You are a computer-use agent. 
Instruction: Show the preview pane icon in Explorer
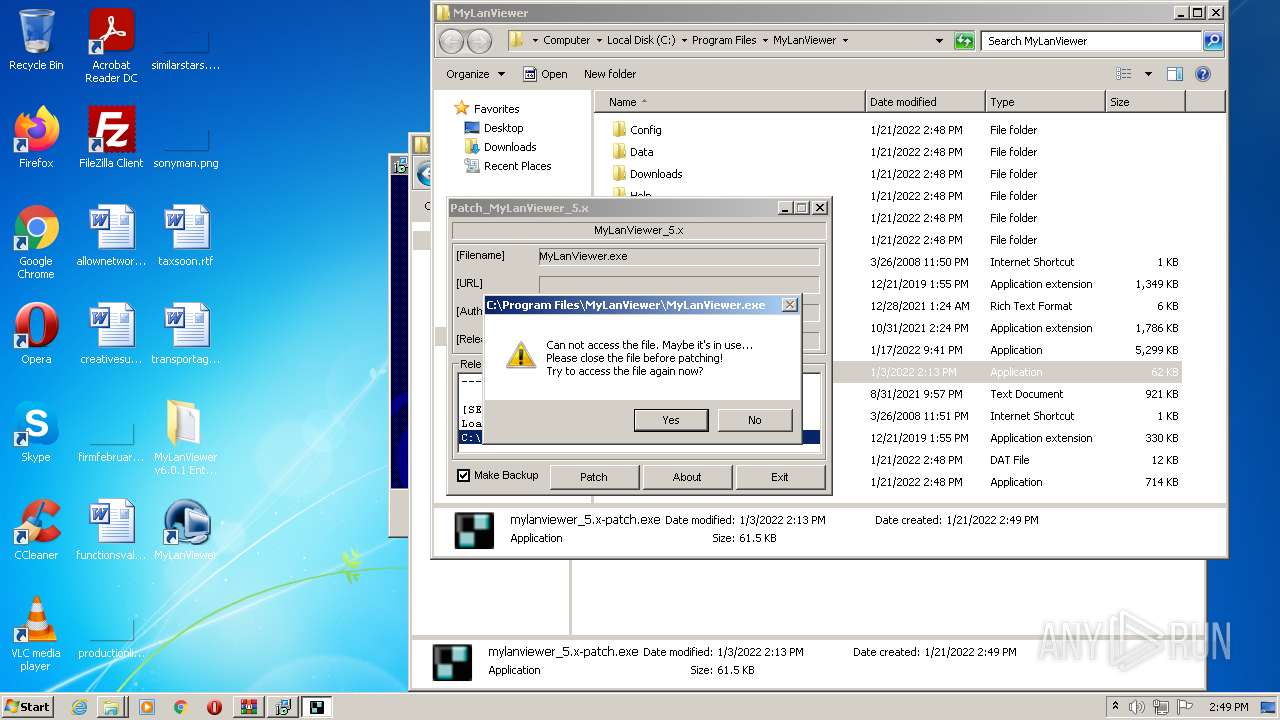(1175, 74)
